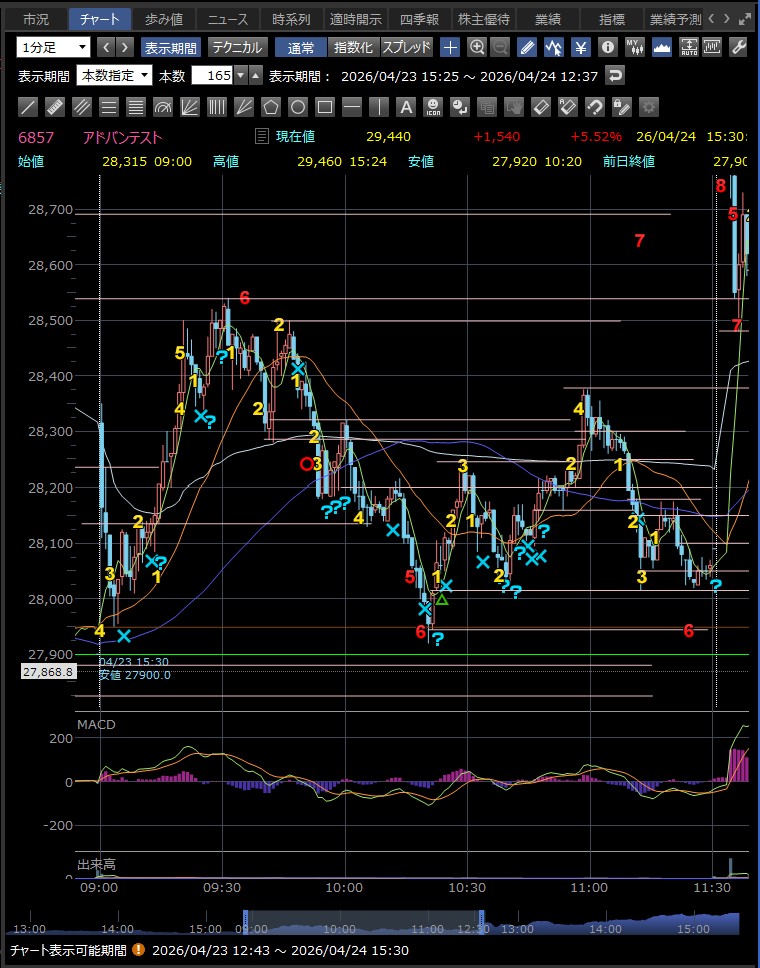
Task: Open the 1分足 timeframe dropdown
Action: tap(54, 47)
